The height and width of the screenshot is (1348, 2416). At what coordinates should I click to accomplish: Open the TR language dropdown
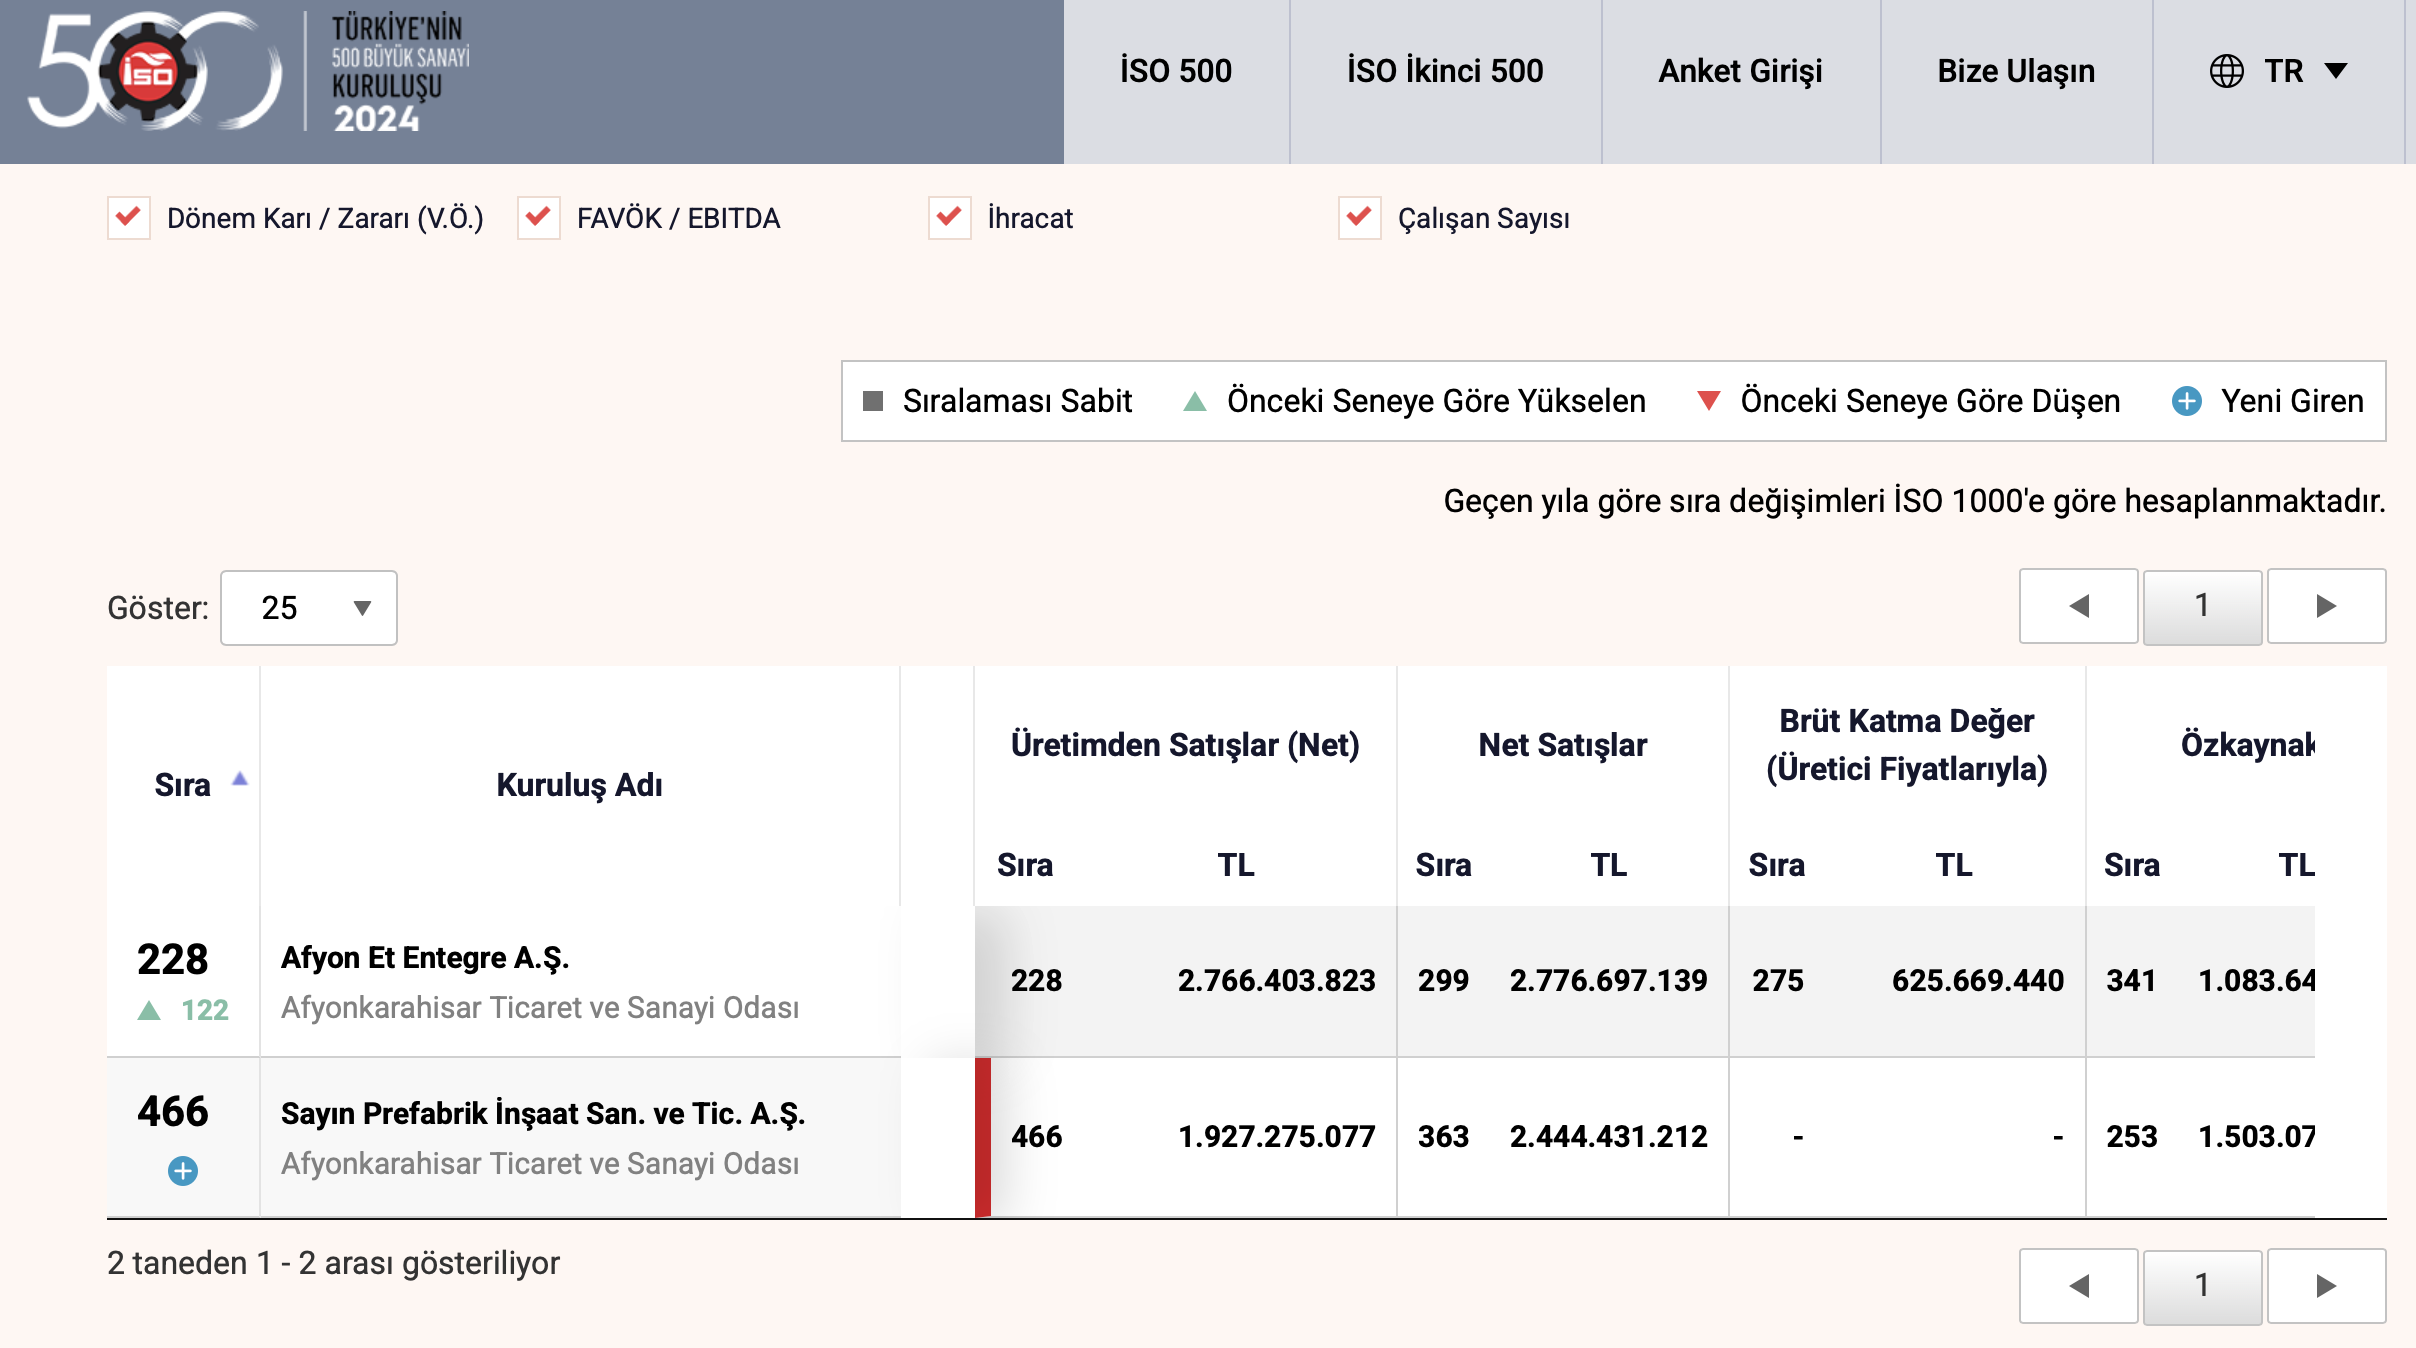click(2278, 71)
